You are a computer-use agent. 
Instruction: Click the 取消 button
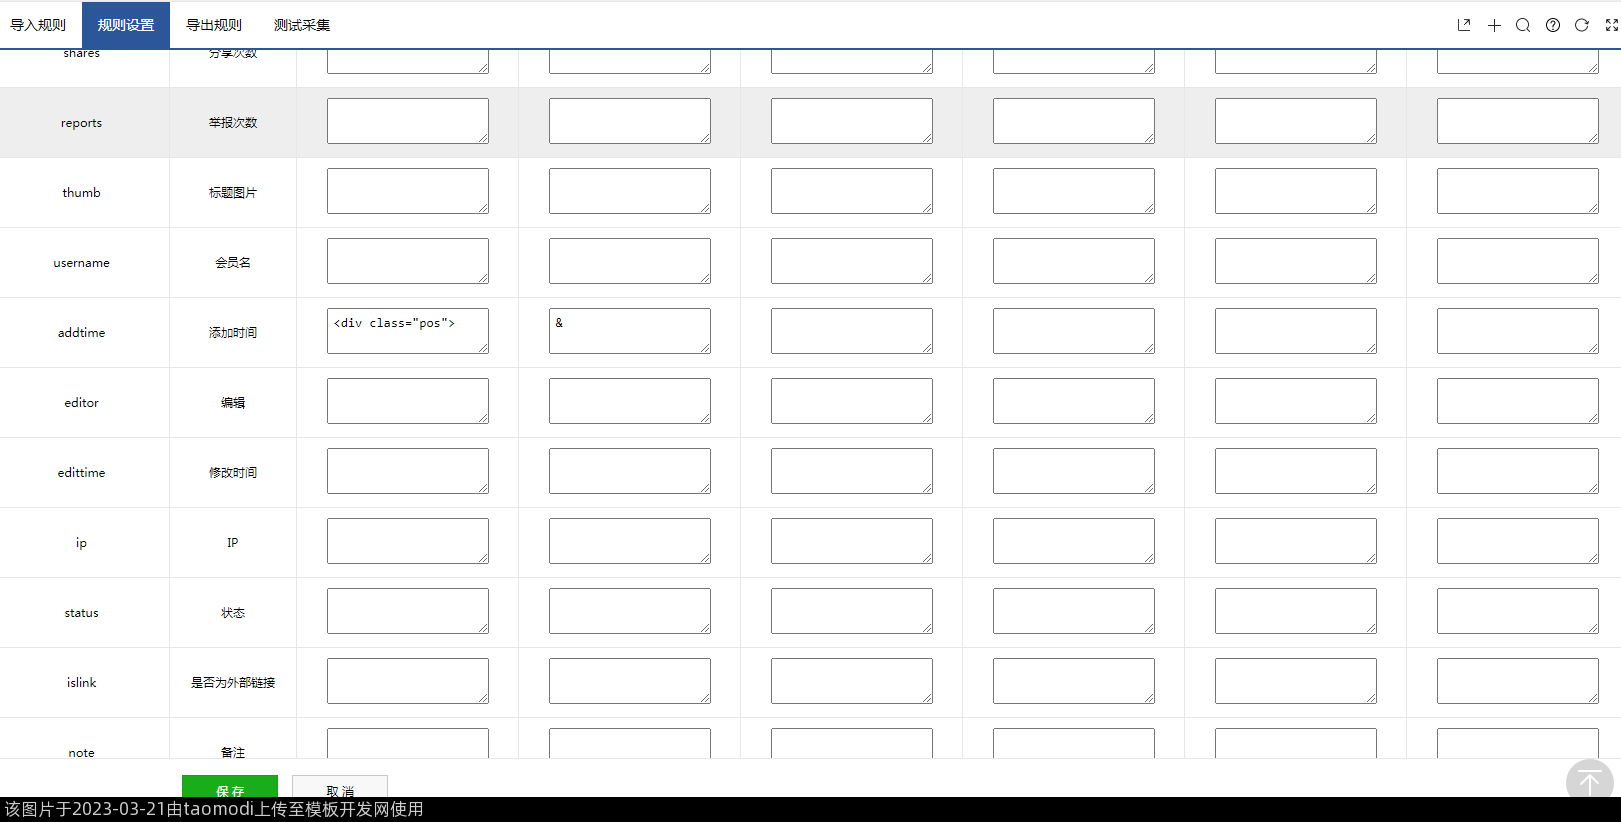point(340,787)
